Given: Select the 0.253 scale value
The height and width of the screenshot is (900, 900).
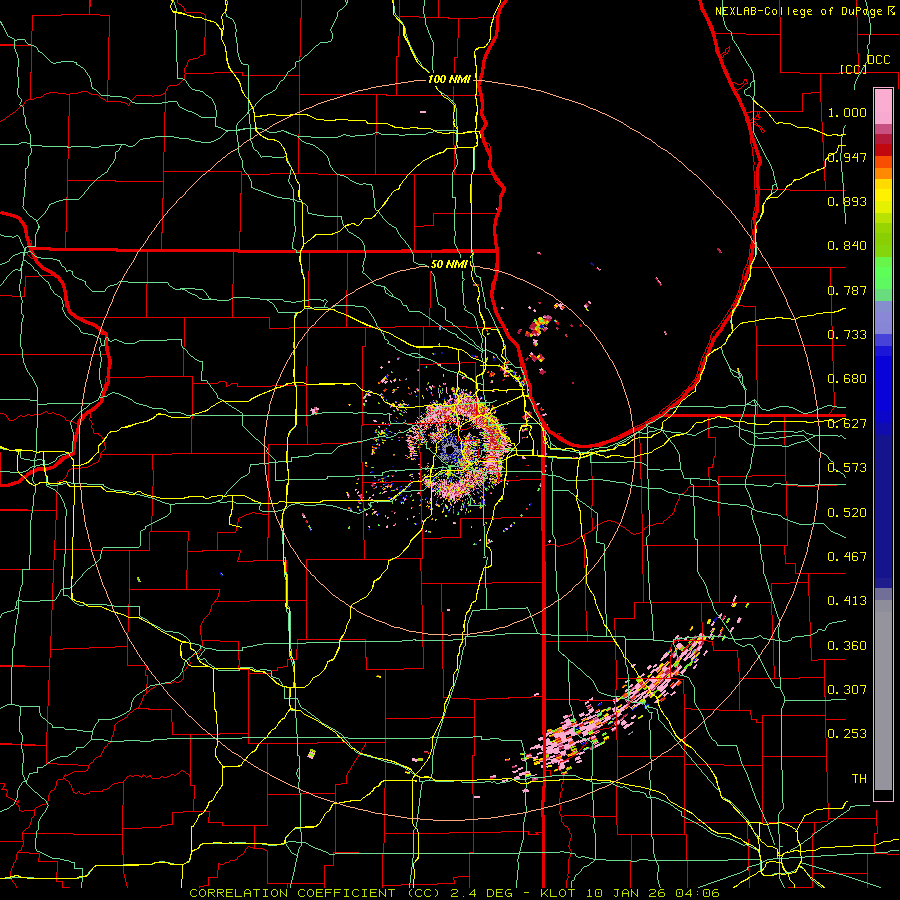Looking at the screenshot, I should tap(847, 734).
